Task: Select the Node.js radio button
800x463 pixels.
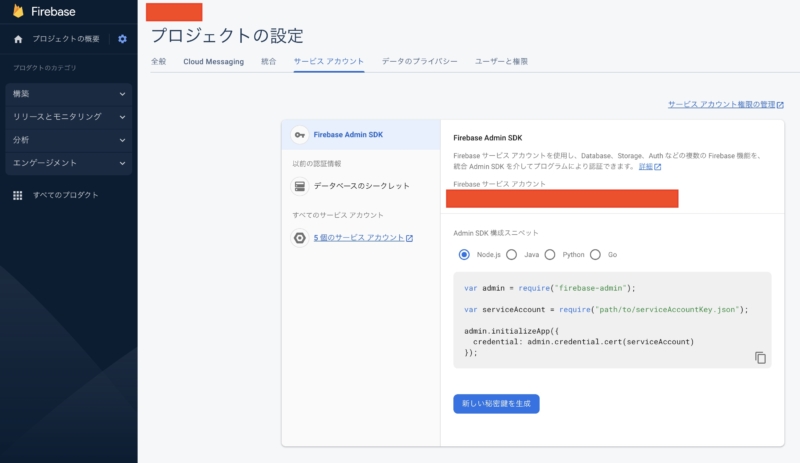Action: point(464,255)
